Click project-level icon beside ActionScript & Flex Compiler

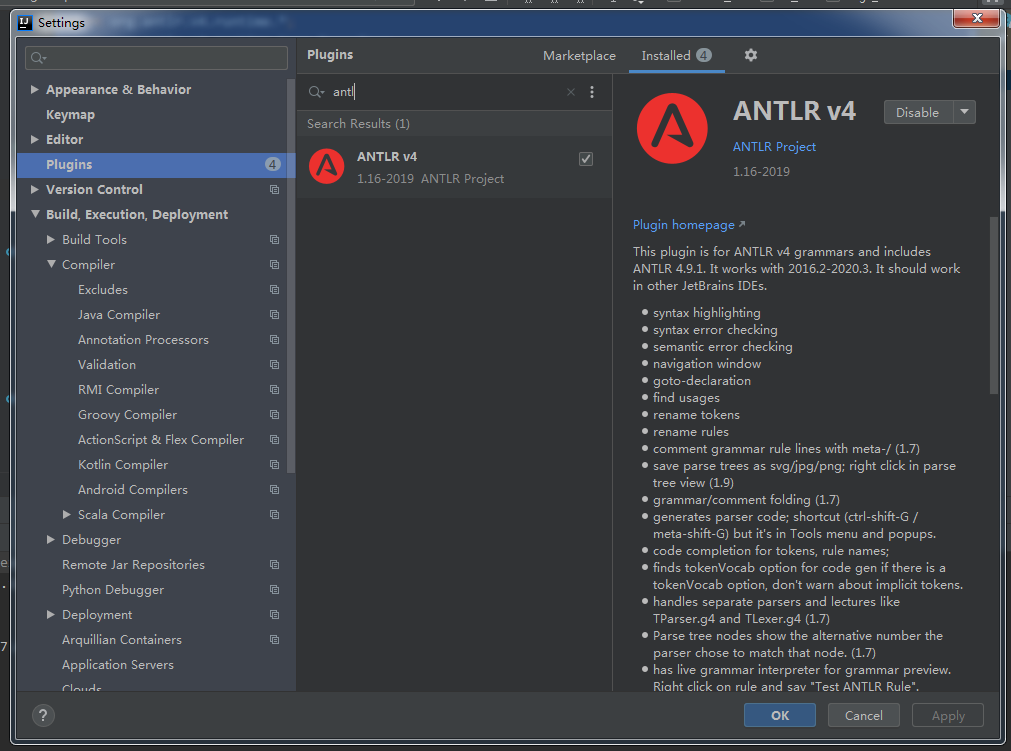pyautogui.click(x=274, y=440)
